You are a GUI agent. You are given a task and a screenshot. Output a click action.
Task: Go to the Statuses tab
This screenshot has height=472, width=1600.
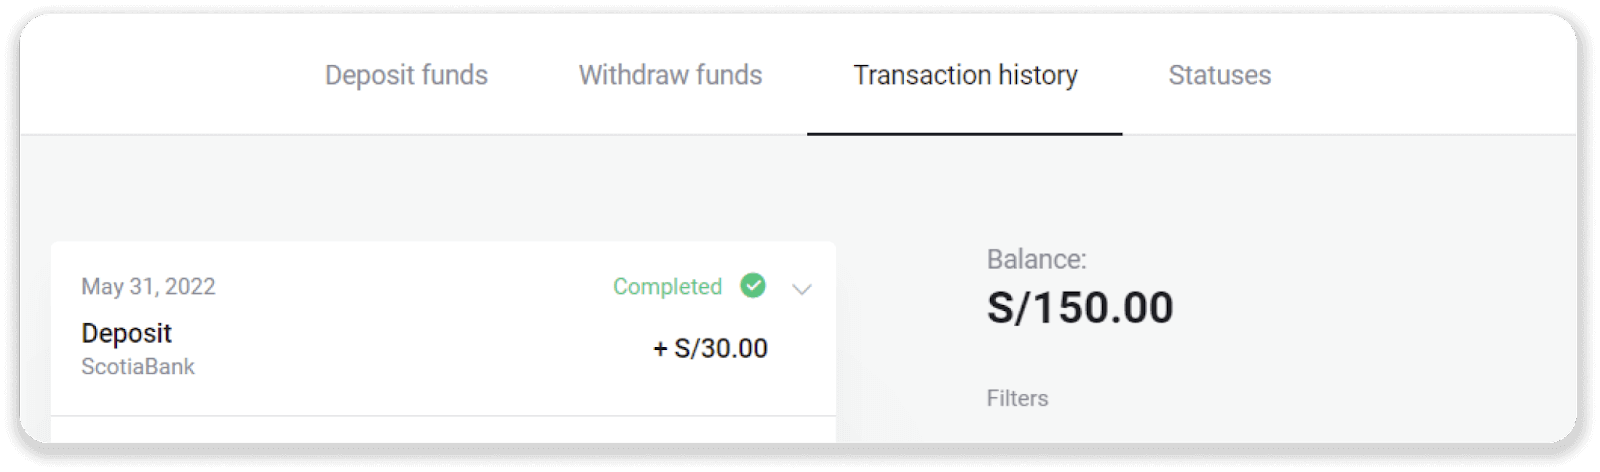pyautogui.click(x=1219, y=75)
